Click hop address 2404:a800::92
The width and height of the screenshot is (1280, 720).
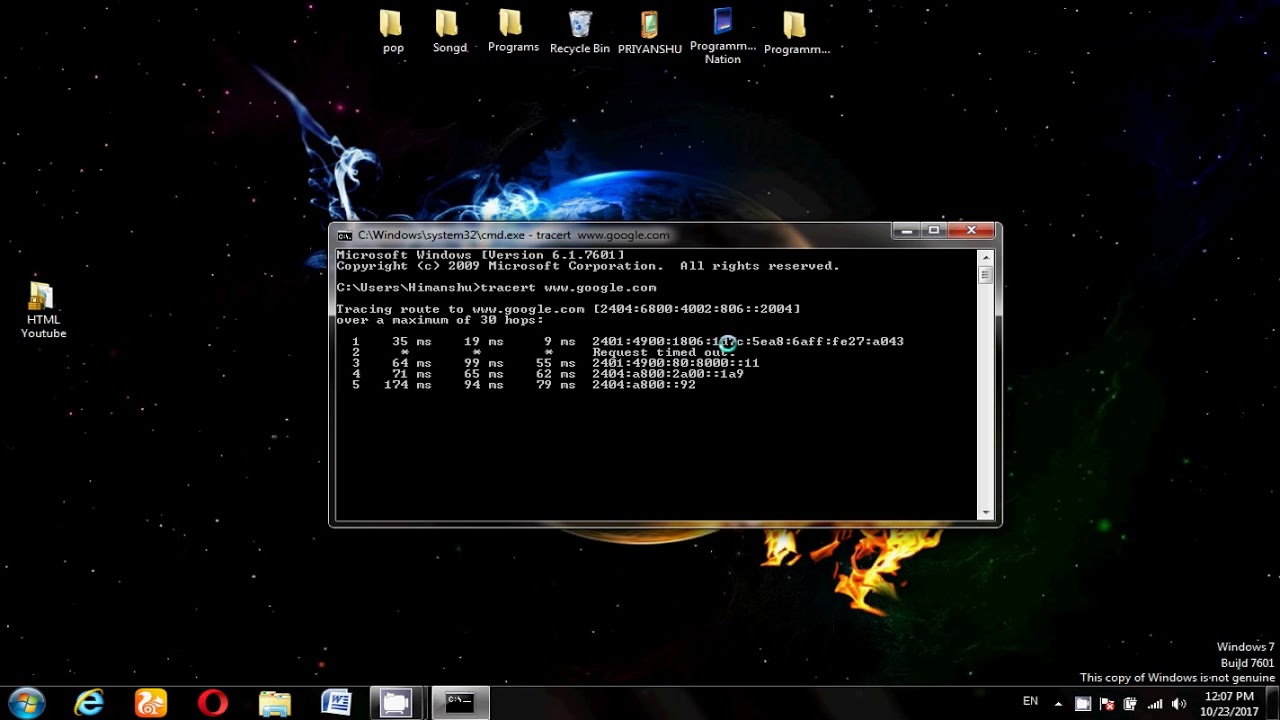pyautogui.click(x=644, y=385)
